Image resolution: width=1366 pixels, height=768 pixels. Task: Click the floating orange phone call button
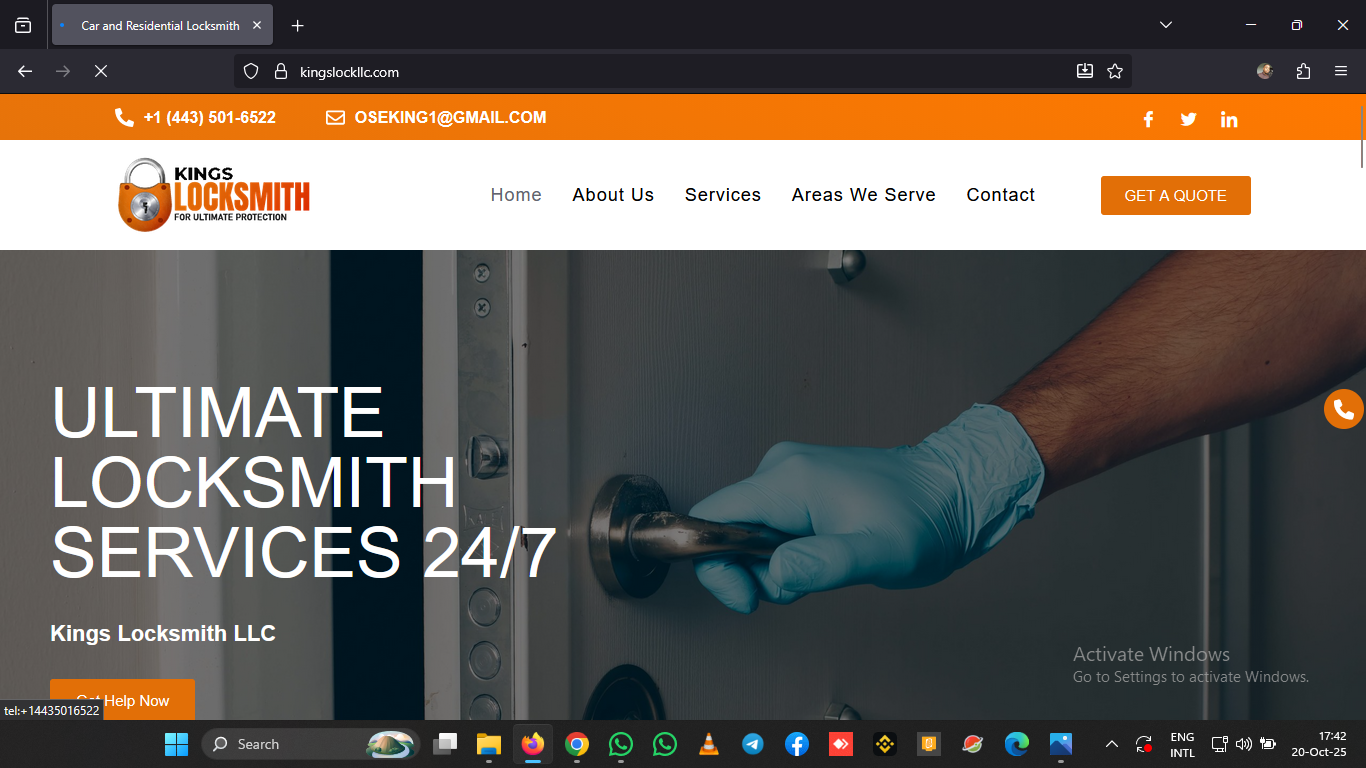coord(1343,409)
